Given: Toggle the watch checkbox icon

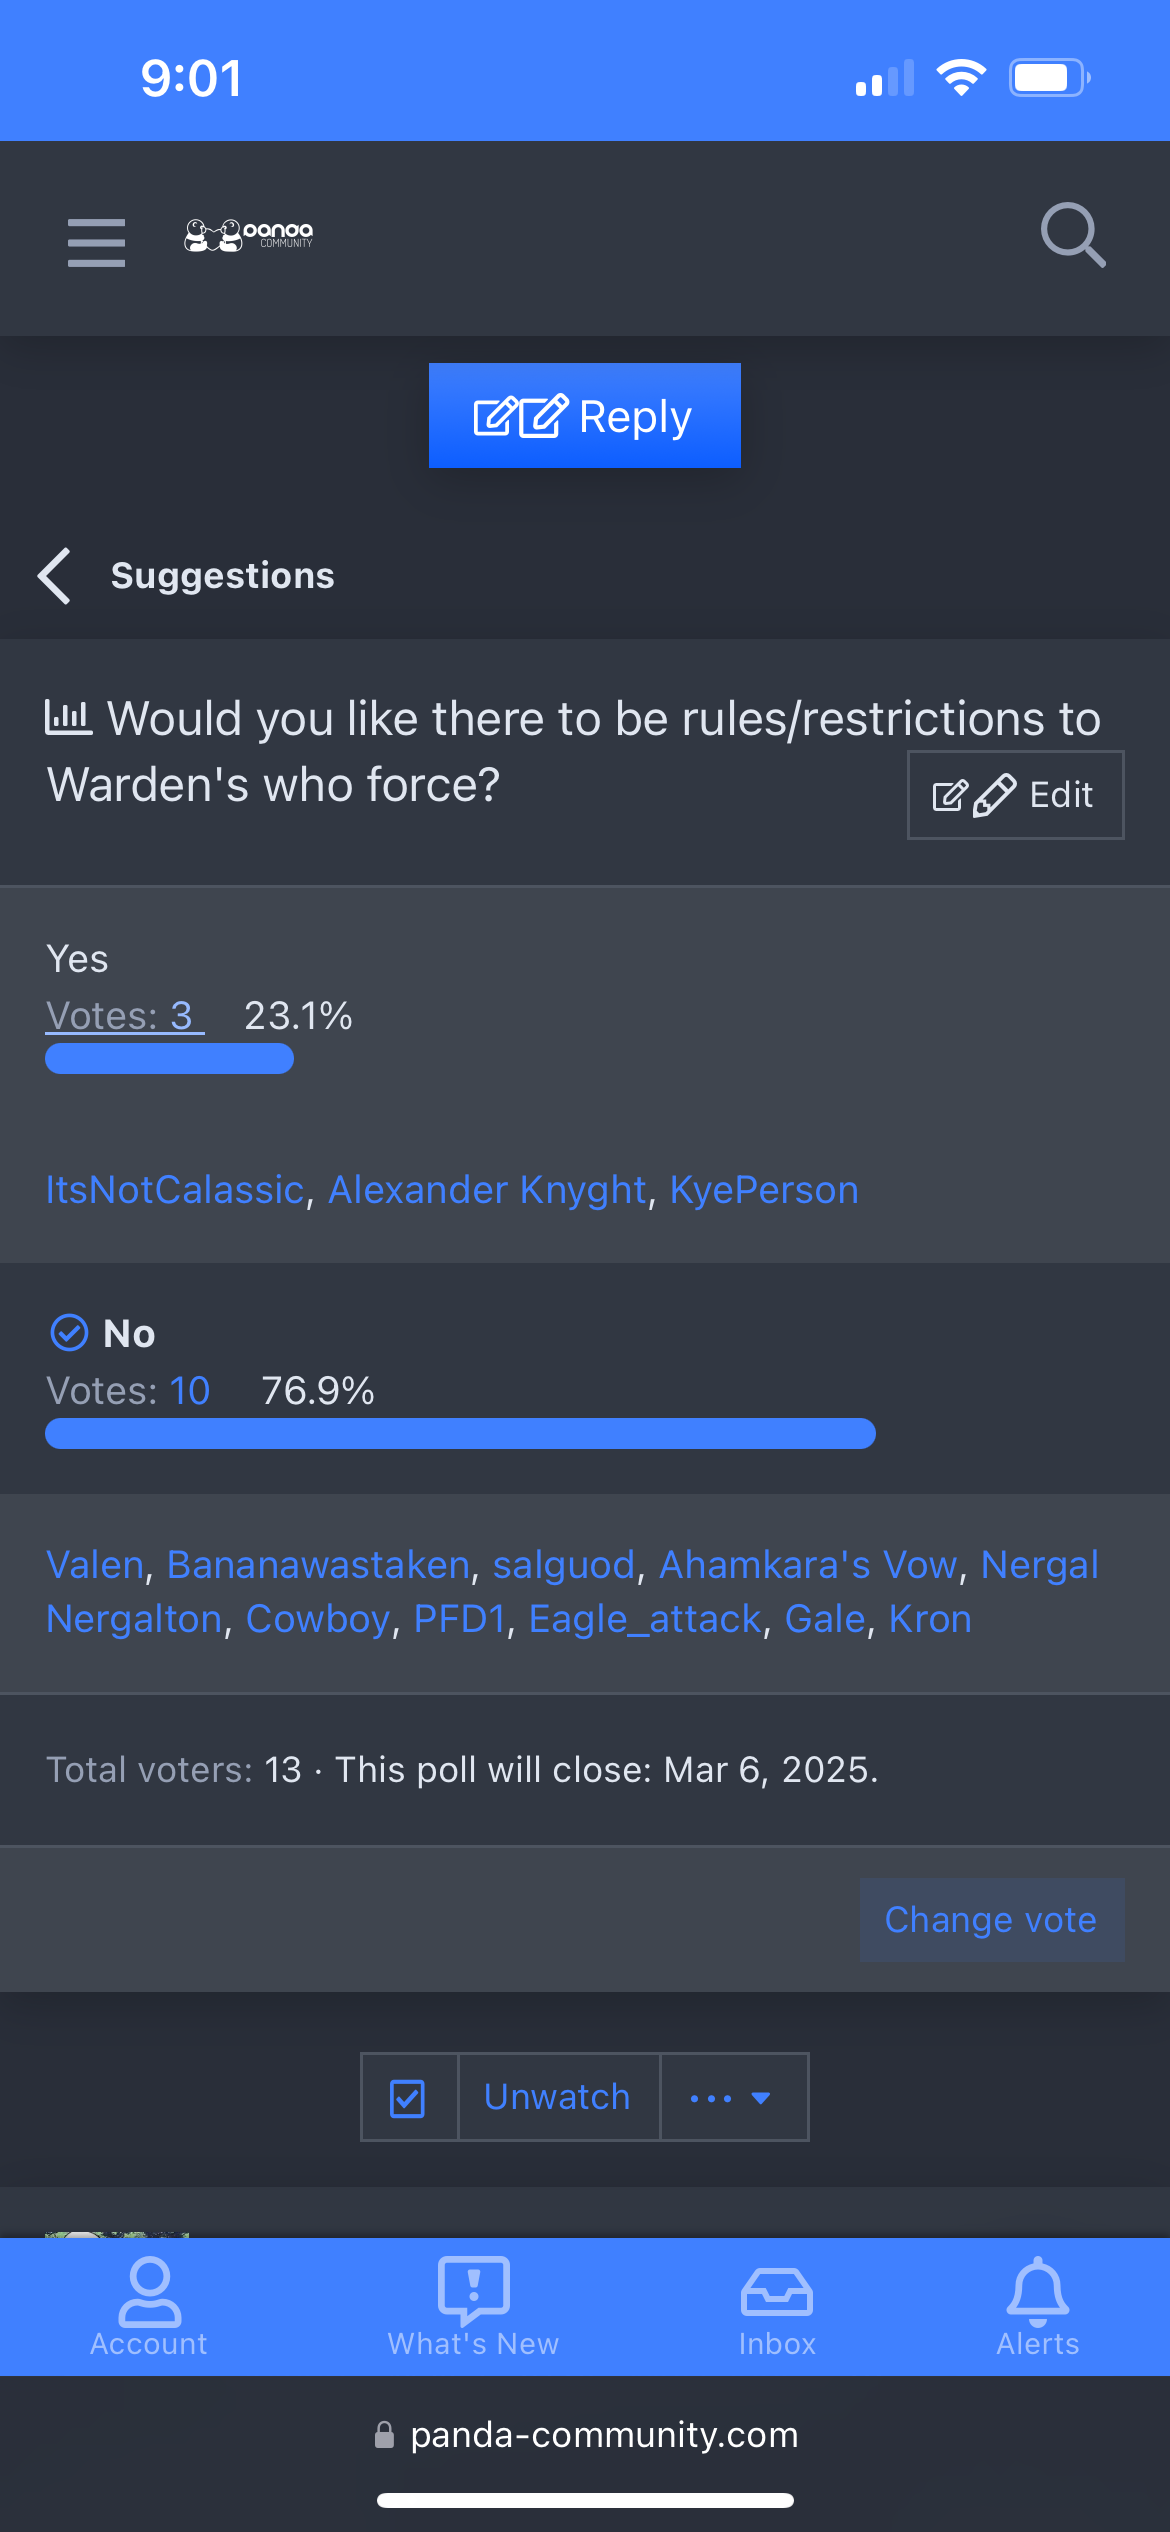Looking at the screenshot, I should (x=408, y=2097).
